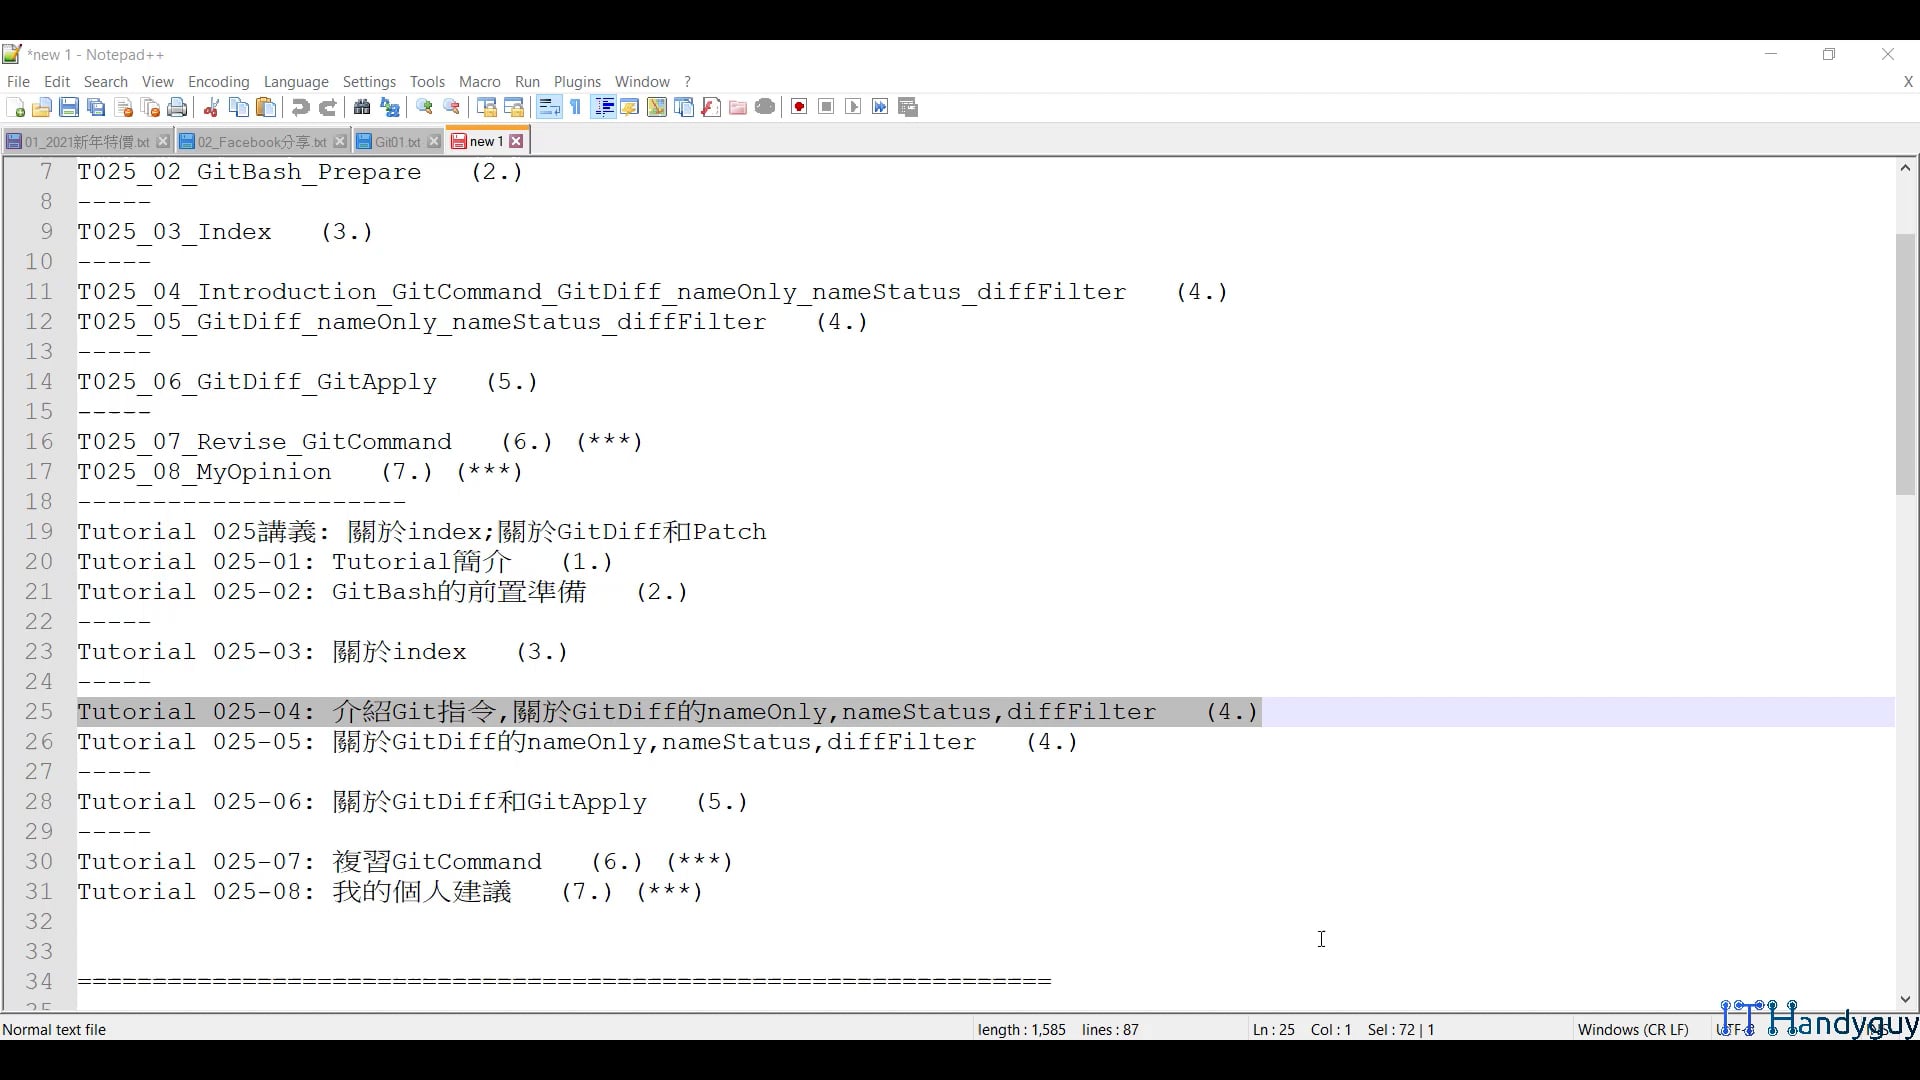This screenshot has width=1920, height=1080.
Task: Open the Plugins menu
Action: 577,81
